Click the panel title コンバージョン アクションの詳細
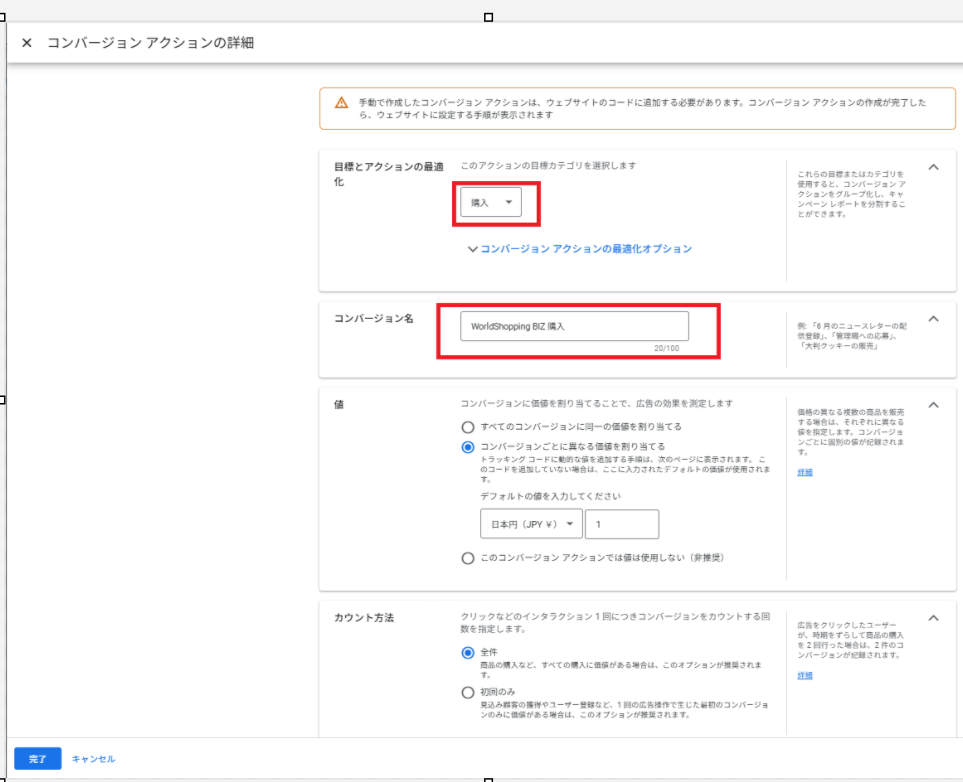The height and width of the screenshot is (782, 963). pos(150,43)
